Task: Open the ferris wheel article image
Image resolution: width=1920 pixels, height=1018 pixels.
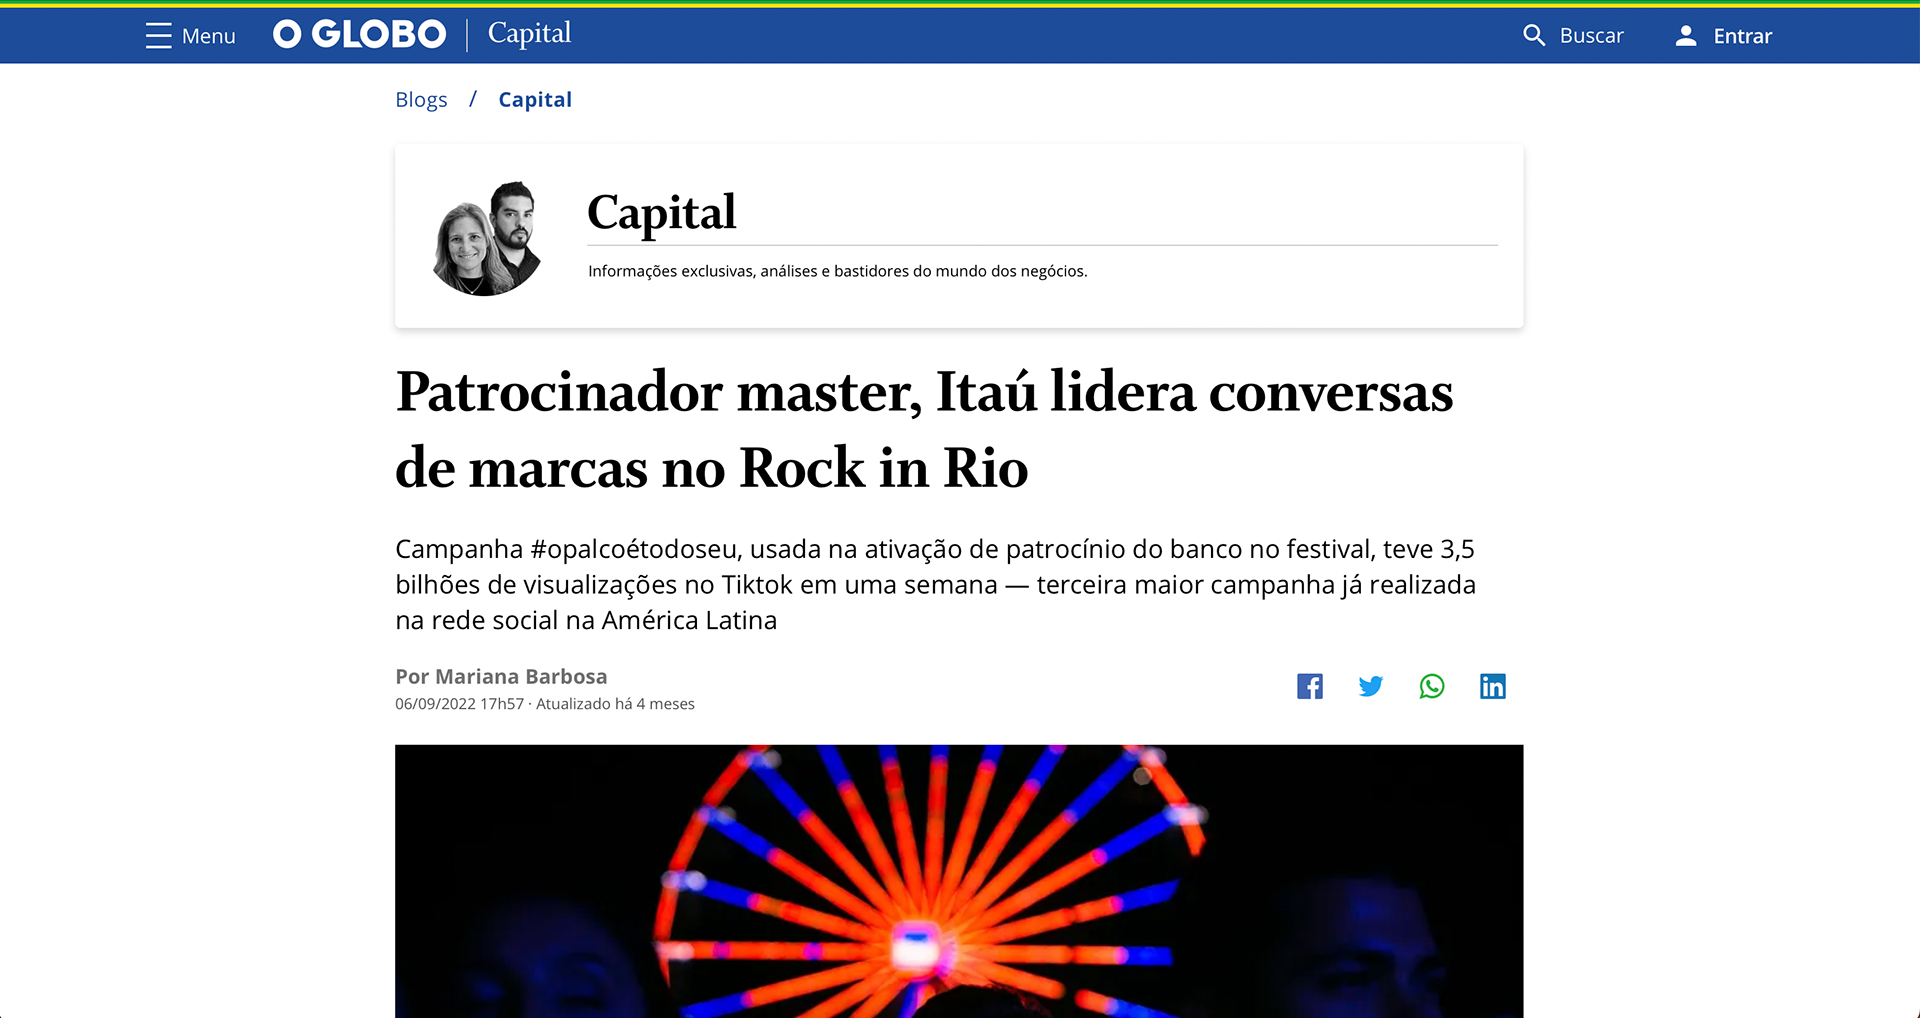Action: coord(959,881)
